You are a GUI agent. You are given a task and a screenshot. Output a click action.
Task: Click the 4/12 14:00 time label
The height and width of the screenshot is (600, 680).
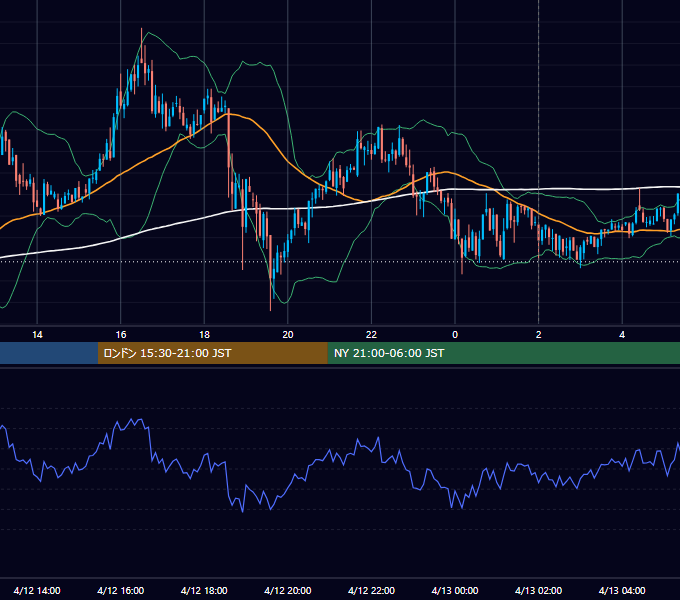[x=37, y=590]
